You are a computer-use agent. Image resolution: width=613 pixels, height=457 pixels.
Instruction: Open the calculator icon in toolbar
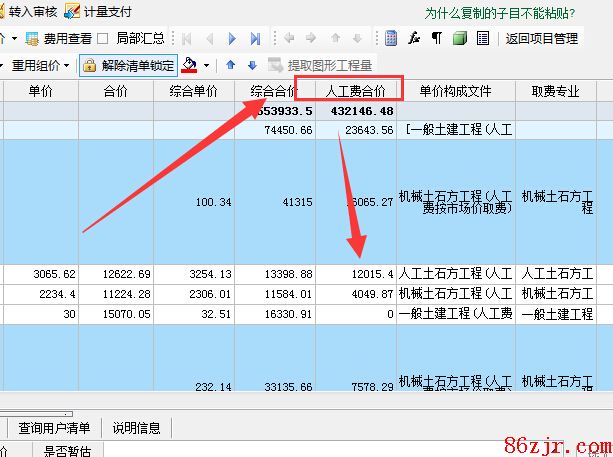pos(392,39)
